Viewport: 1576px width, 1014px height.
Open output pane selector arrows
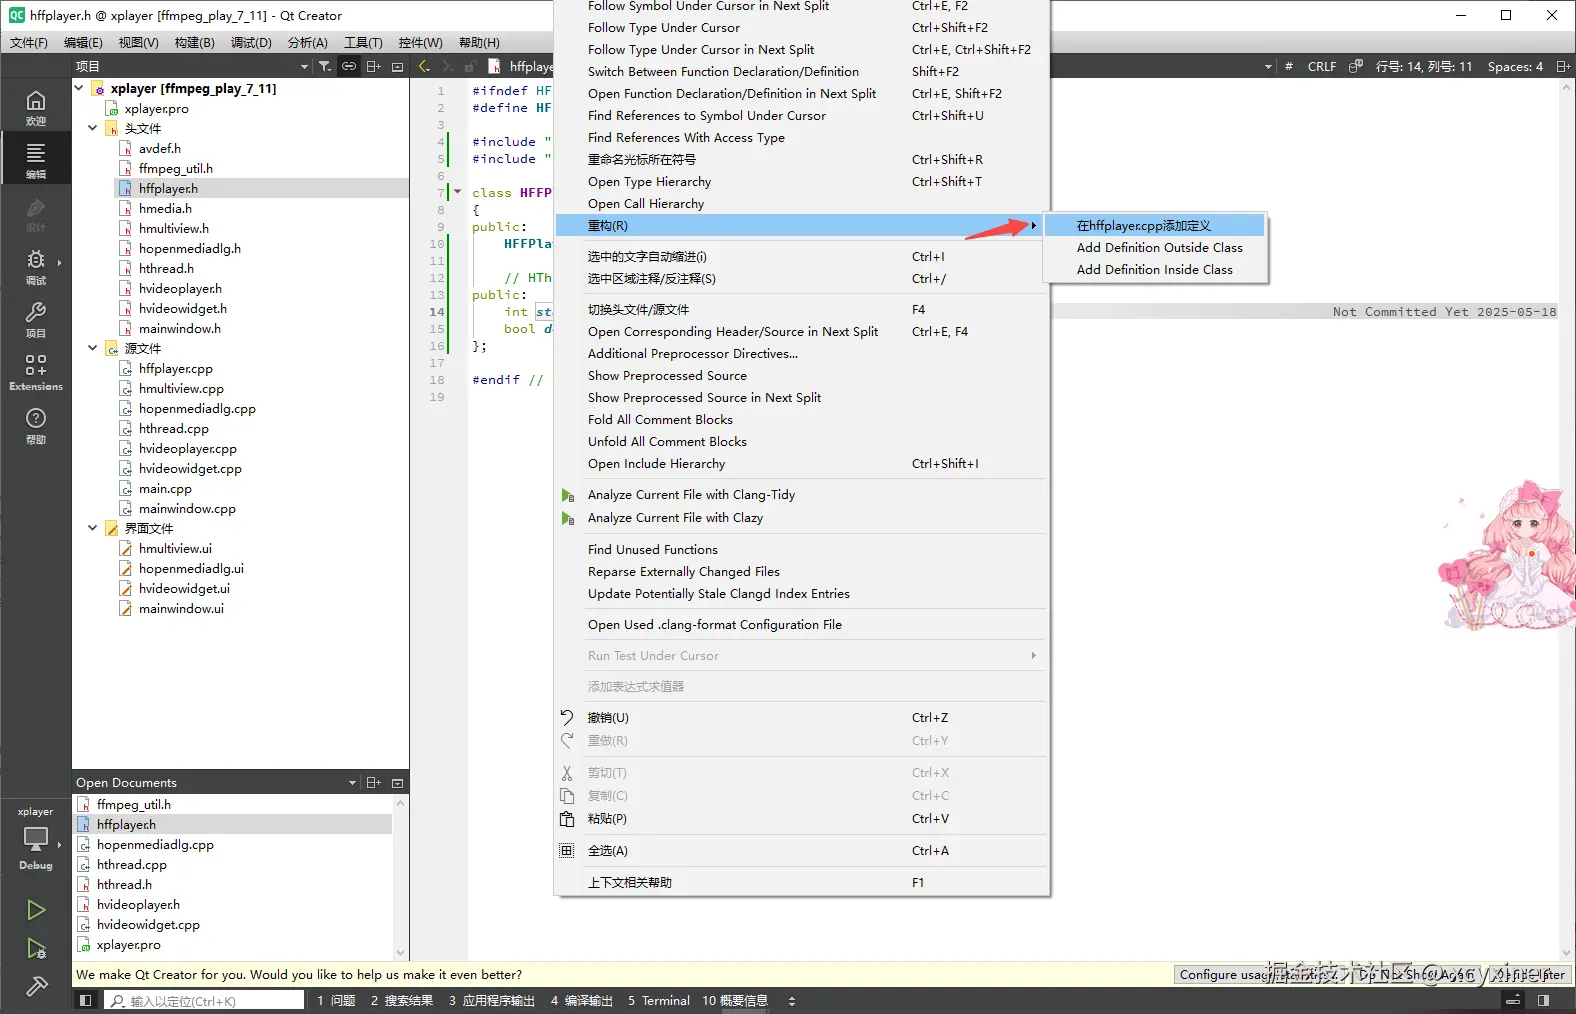click(792, 1000)
